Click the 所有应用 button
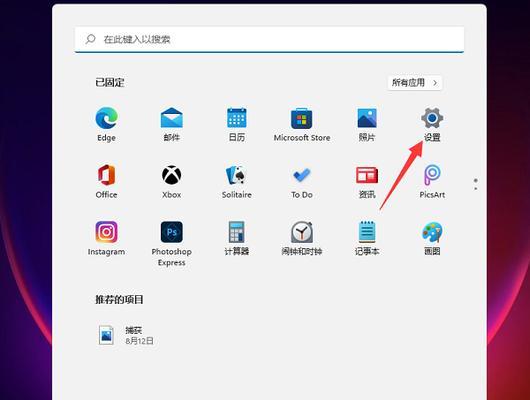Viewport: 530px width, 400px height. (415, 83)
